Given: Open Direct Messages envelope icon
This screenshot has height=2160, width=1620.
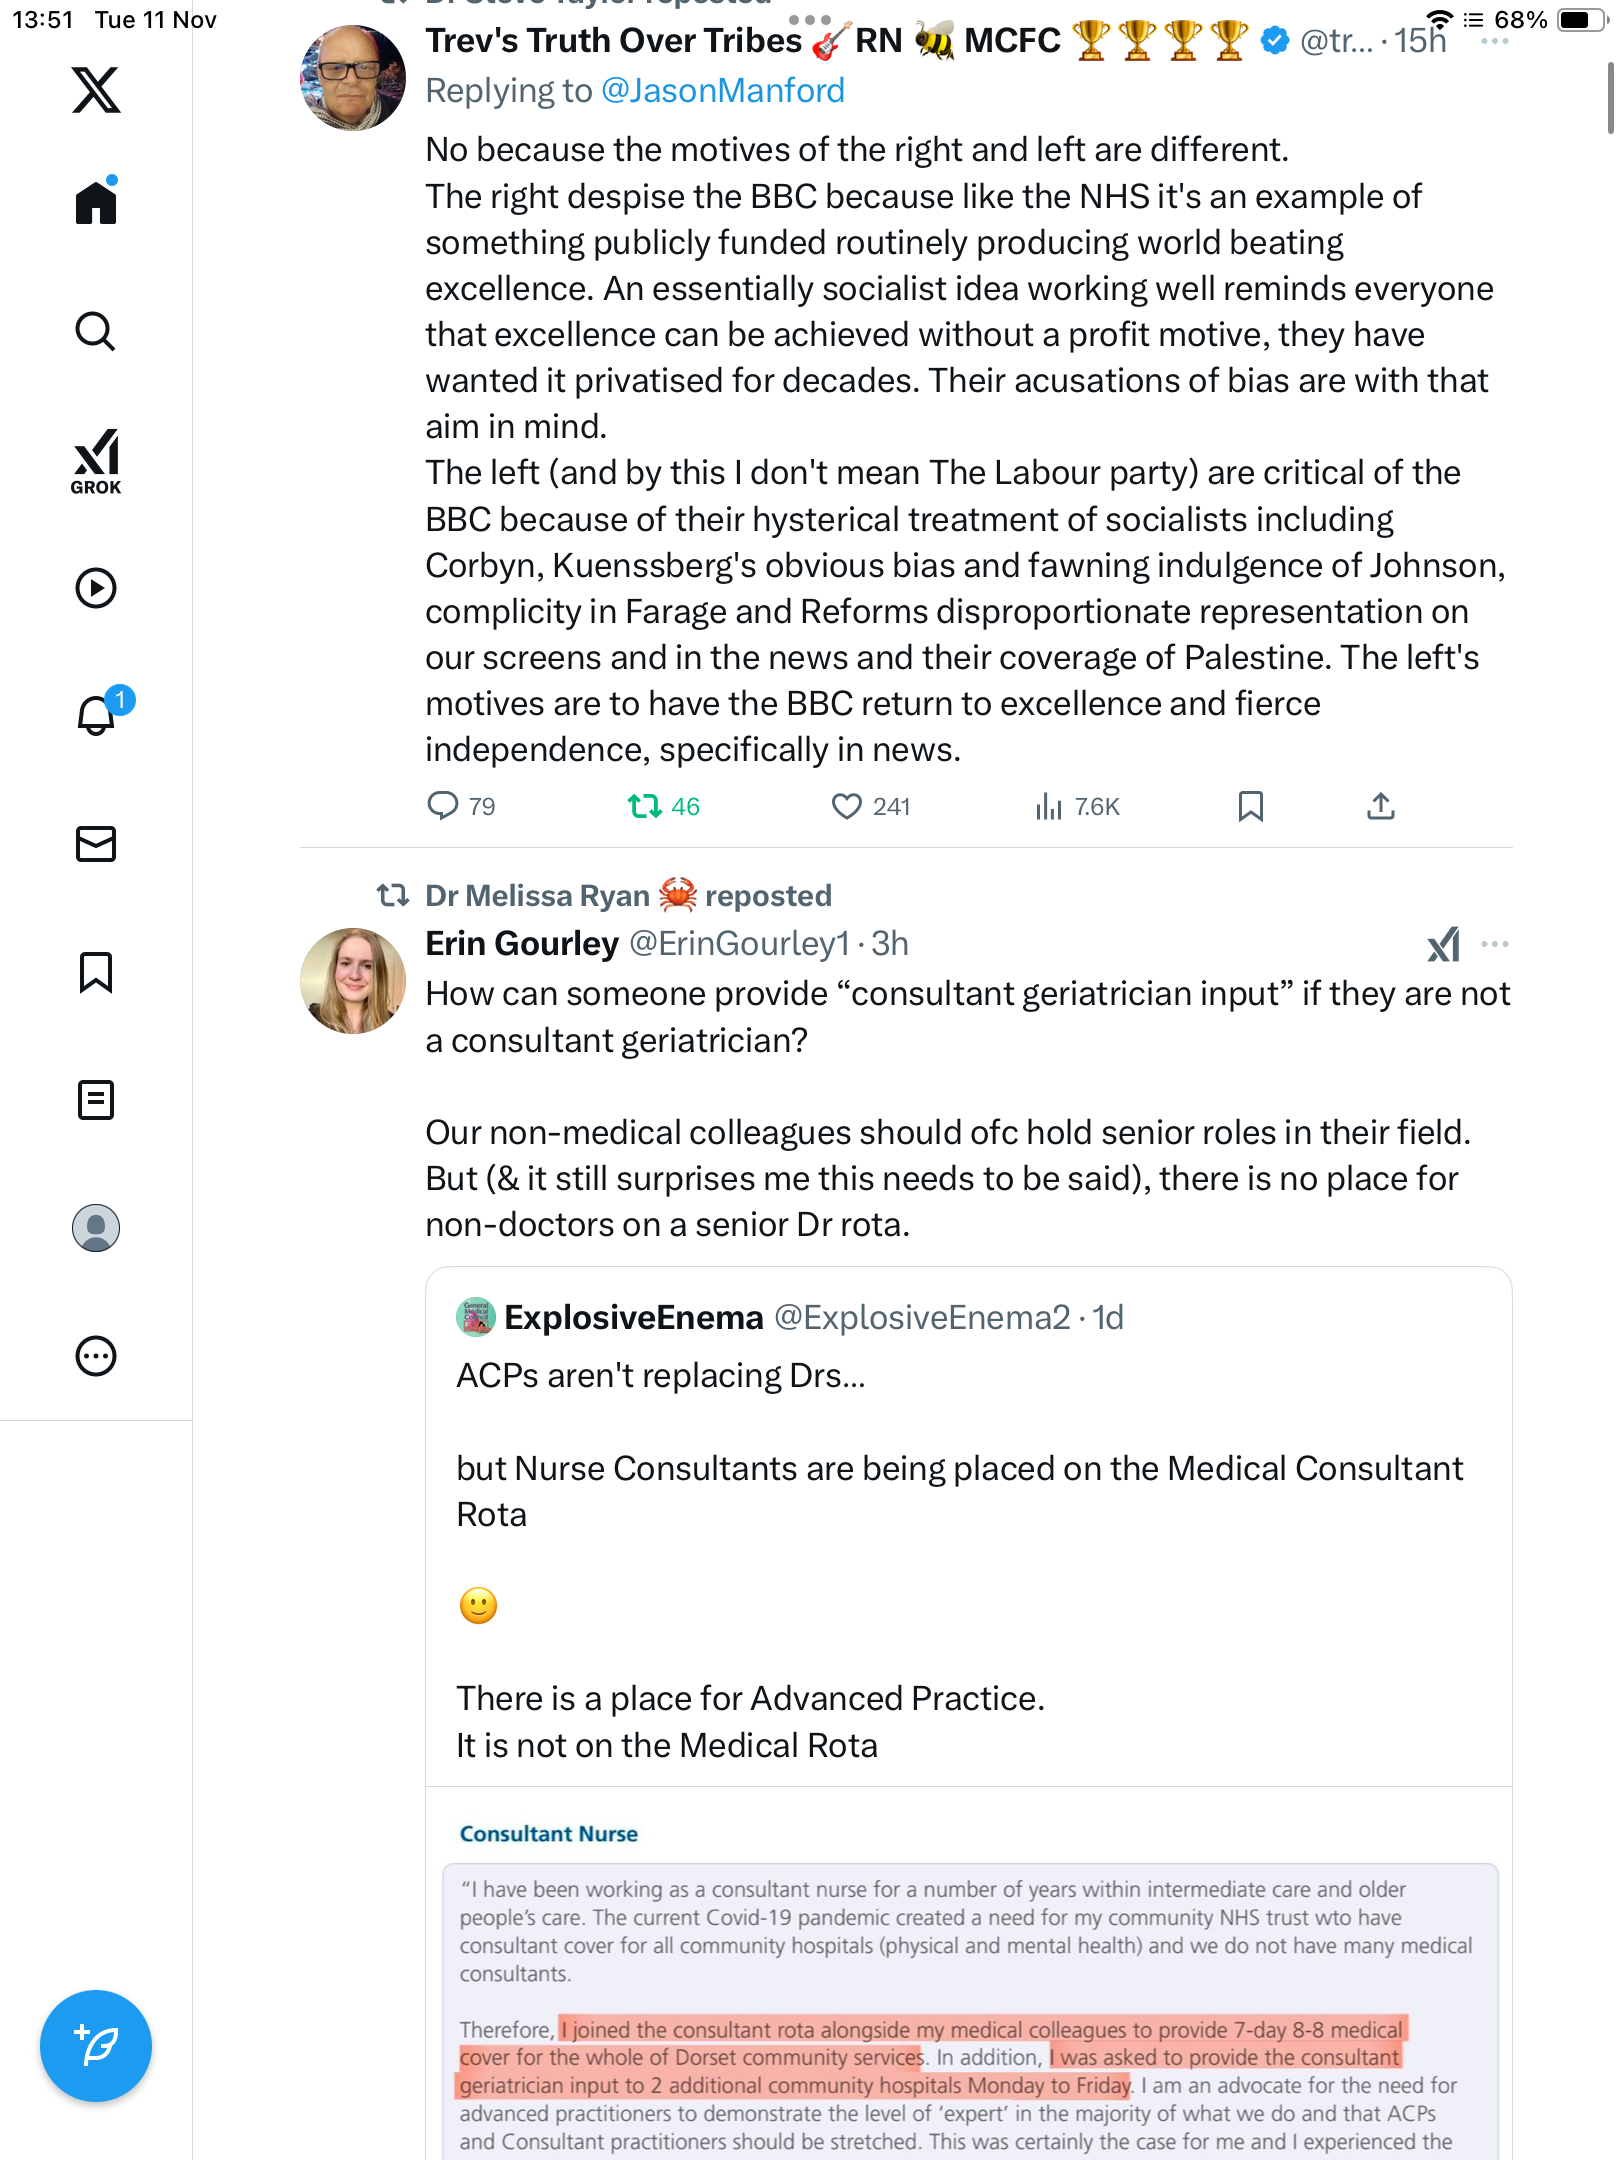Looking at the screenshot, I should pyautogui.click(x=96, y=844).
